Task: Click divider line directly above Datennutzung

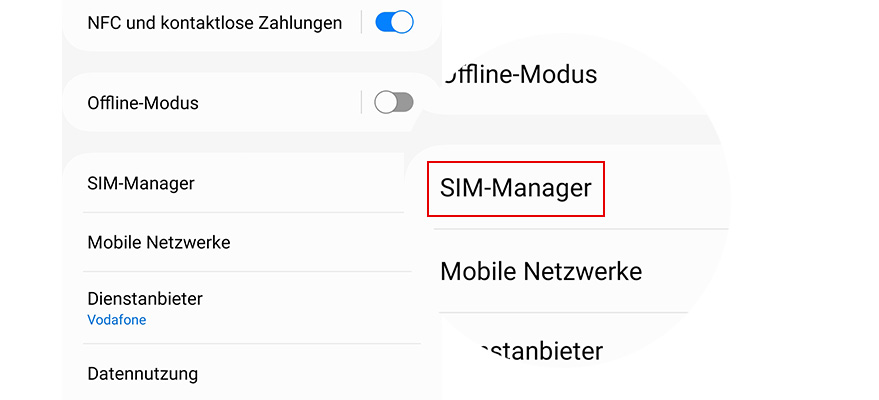Action: click(248, 344)
